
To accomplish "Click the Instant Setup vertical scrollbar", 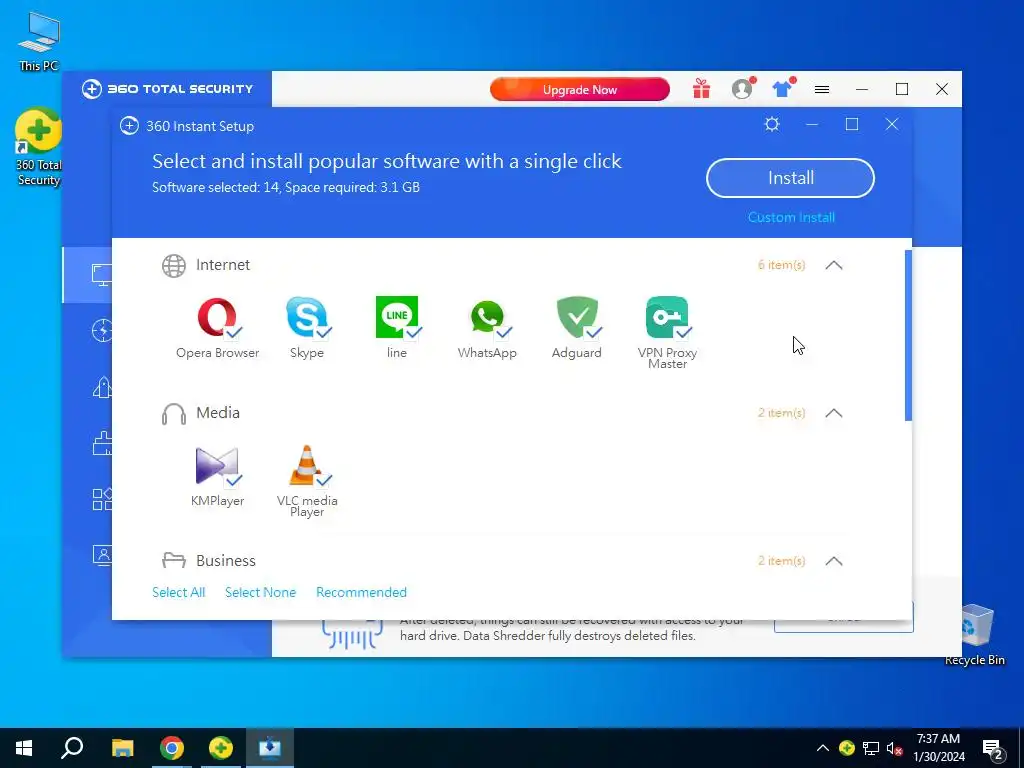I will point(908,335).
